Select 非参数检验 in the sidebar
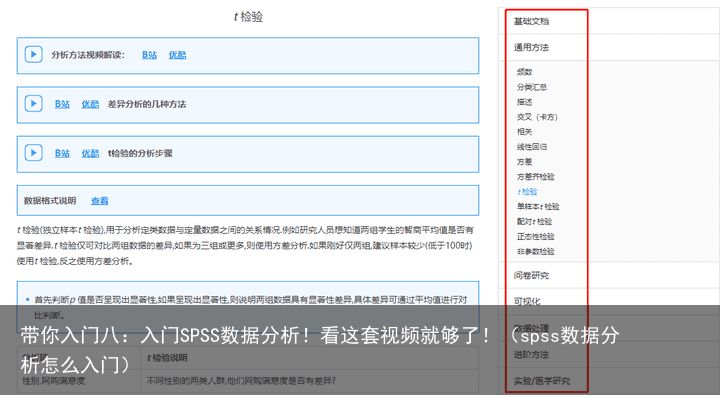 pyautogui.click(x=535, y=251)
